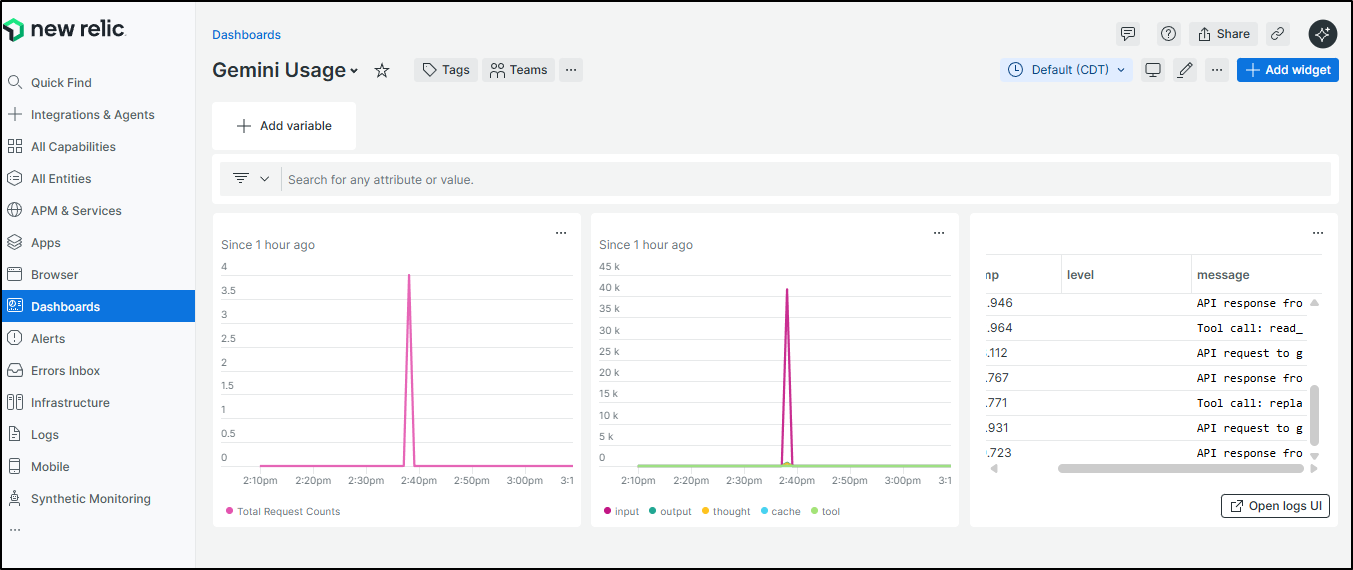Open New Relic AI assistant sparkle icon
The image size is (1353, 570).
(1322, 33)
